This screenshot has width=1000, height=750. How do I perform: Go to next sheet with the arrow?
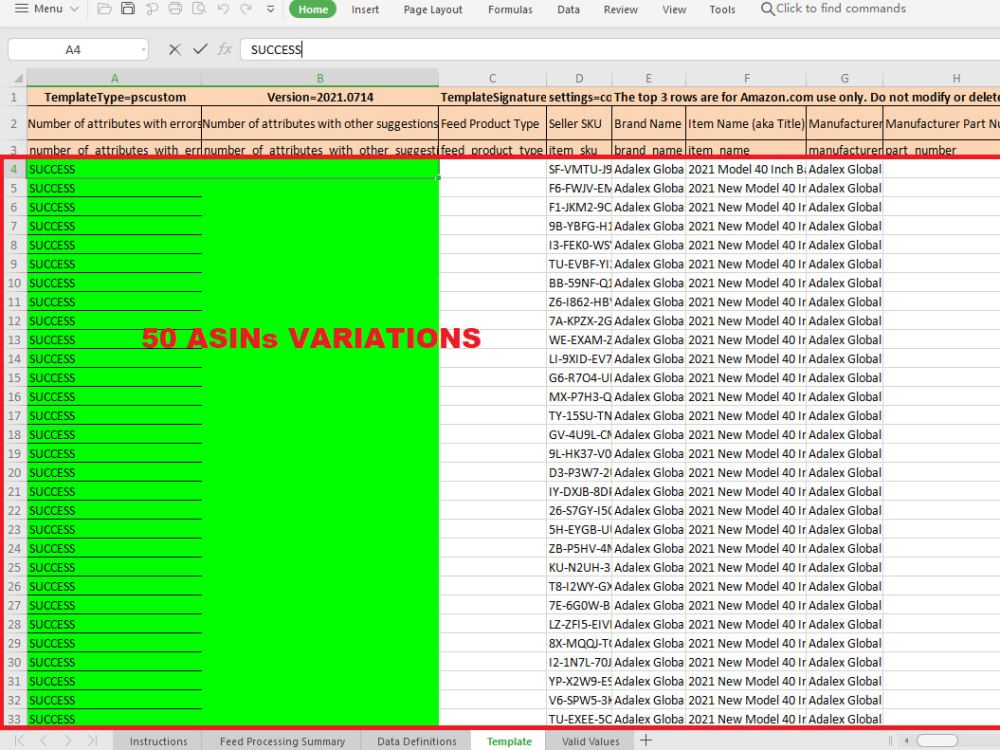68,740
